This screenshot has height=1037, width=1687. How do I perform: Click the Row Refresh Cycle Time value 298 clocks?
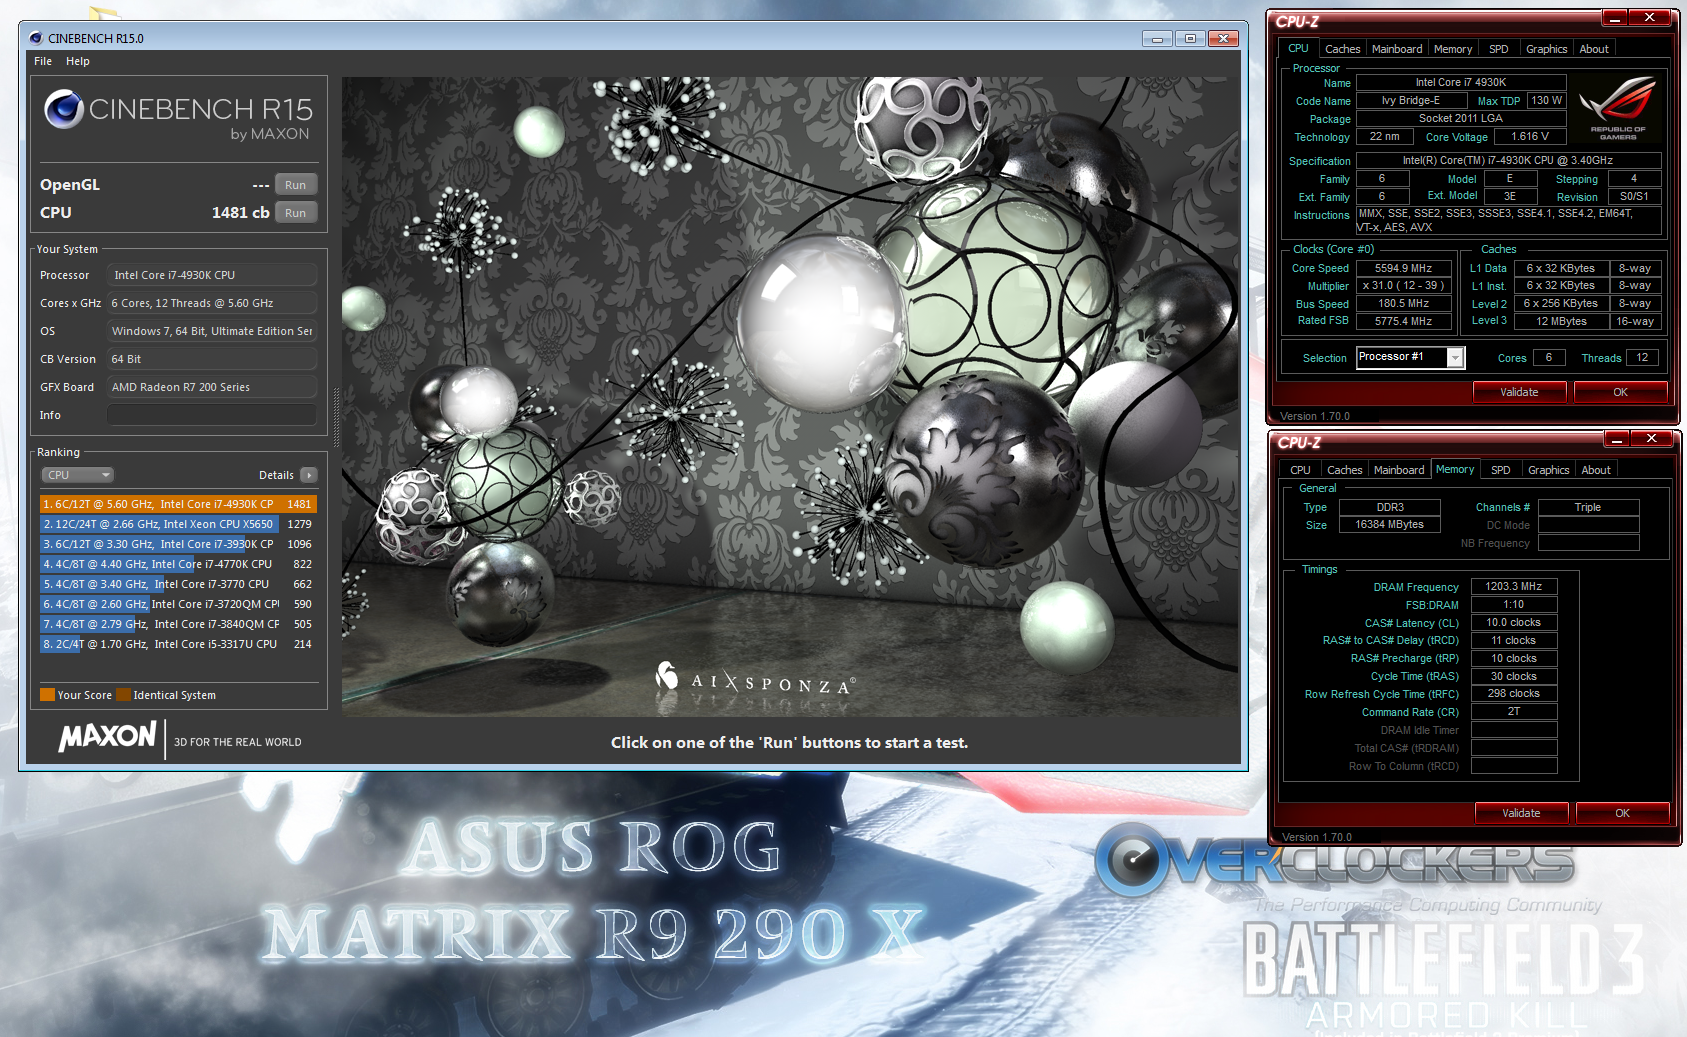pyautogui.click(x=1514, y=694)
